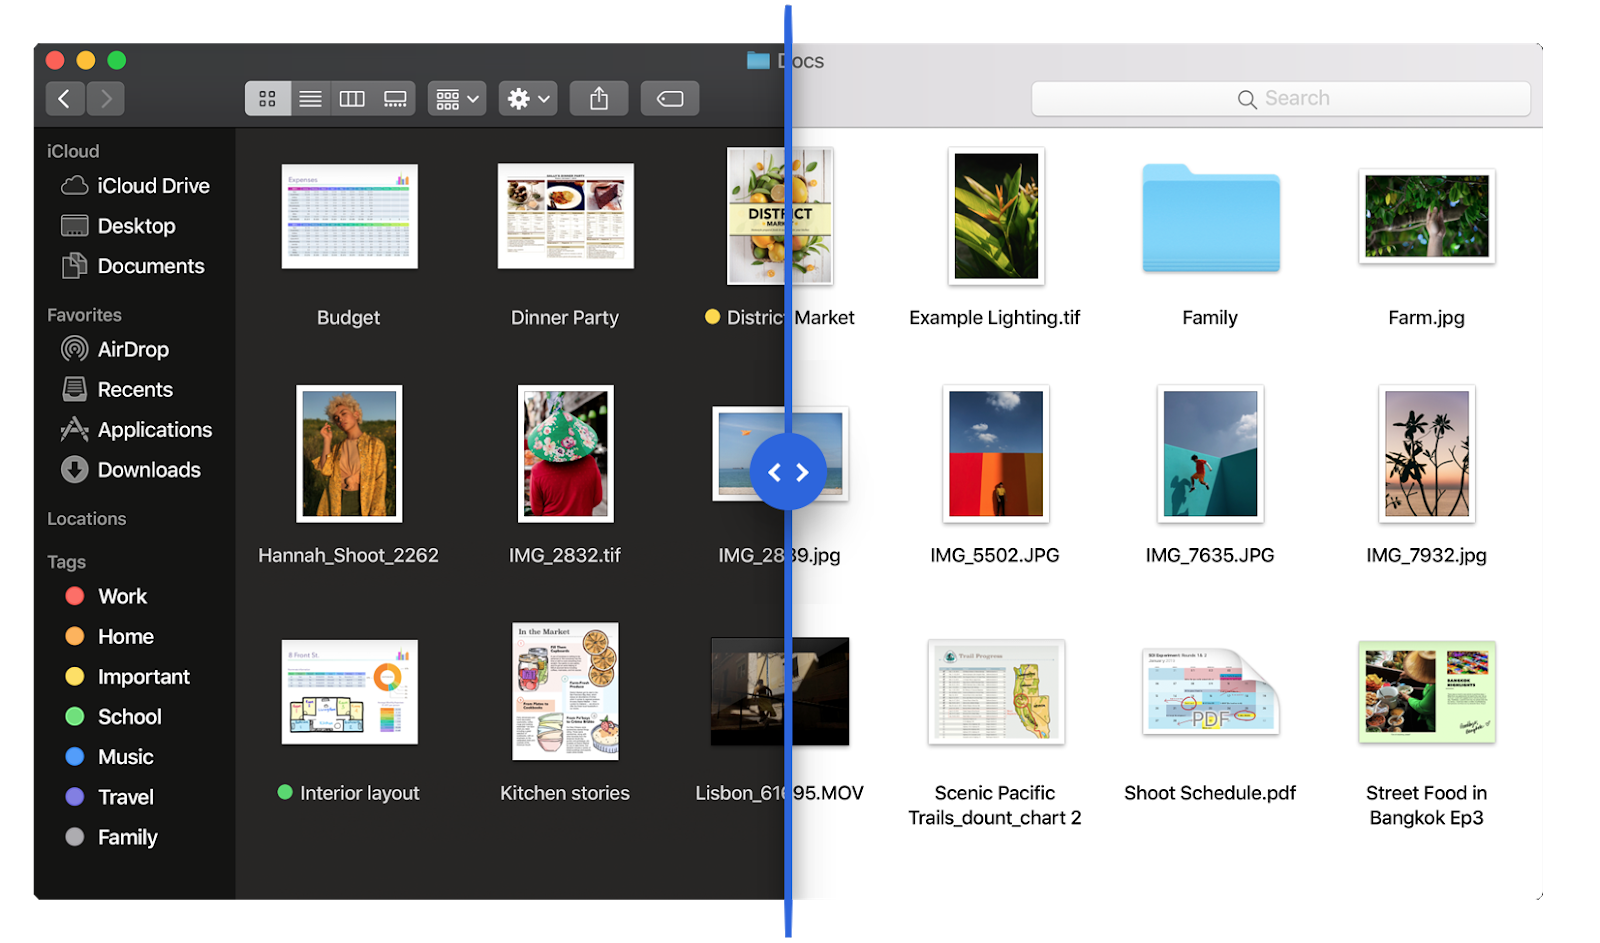
Task: Click the Applications sidebar icon
Action: point(75,429)
